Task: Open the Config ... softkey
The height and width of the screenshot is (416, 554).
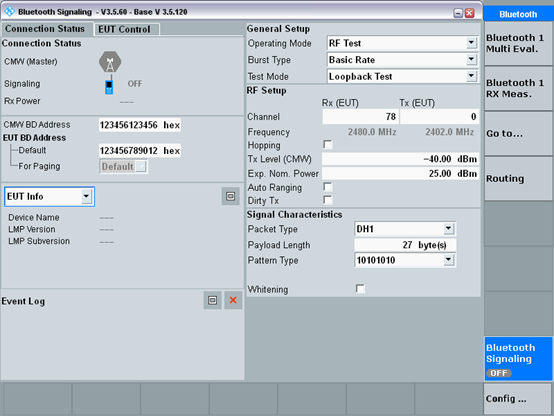Action: [x=518, y=399]
